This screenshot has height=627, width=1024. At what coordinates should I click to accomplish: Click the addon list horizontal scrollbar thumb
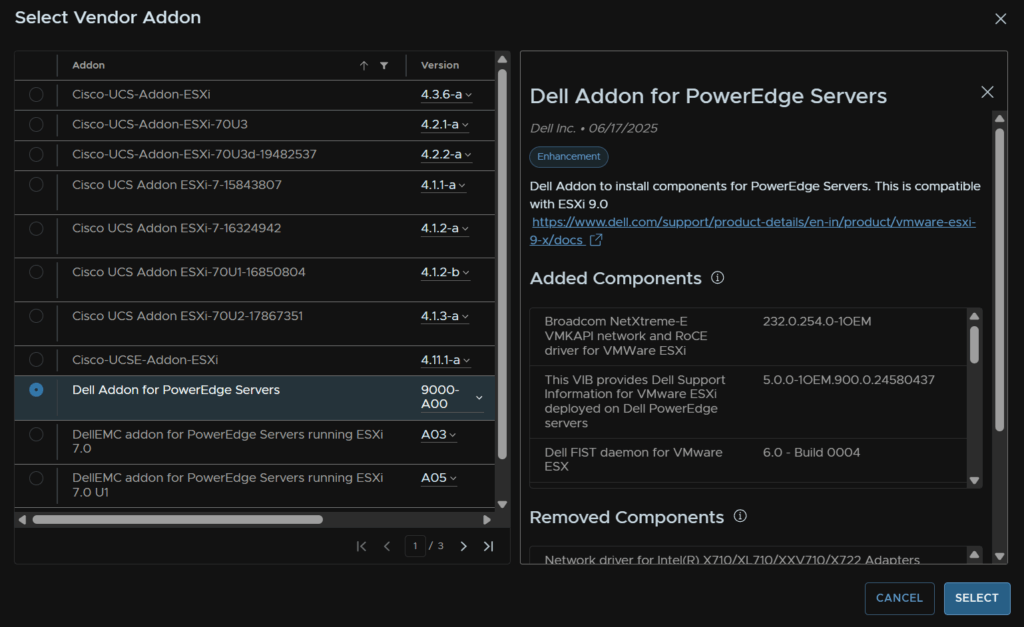178,520
